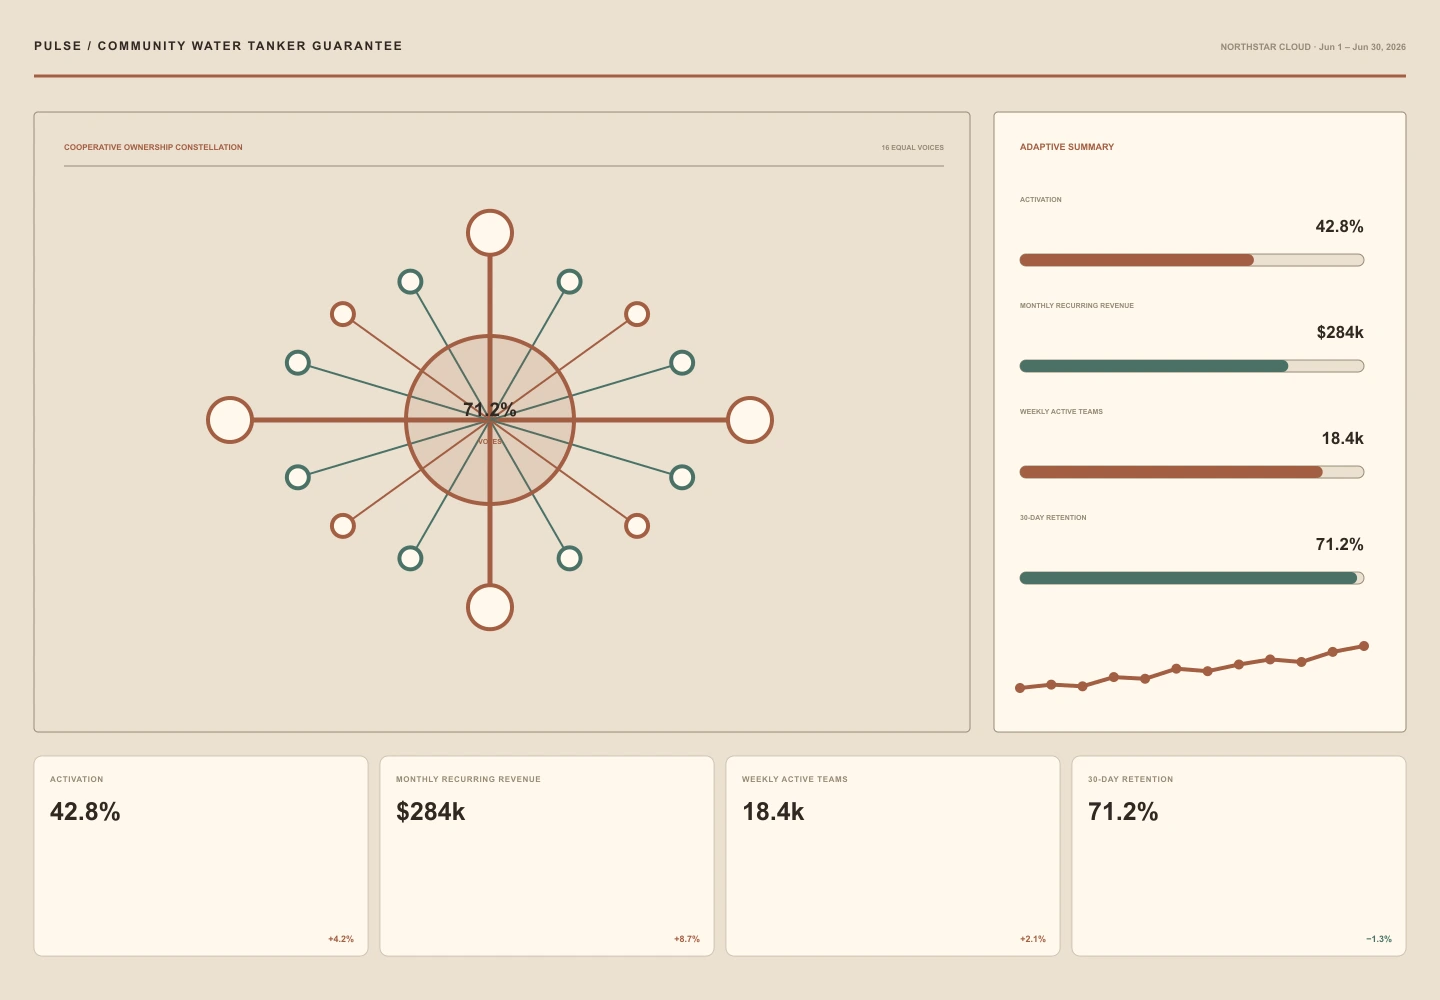
Task: Select the large rightmost constellation node
Action: (x=750, y=420)
